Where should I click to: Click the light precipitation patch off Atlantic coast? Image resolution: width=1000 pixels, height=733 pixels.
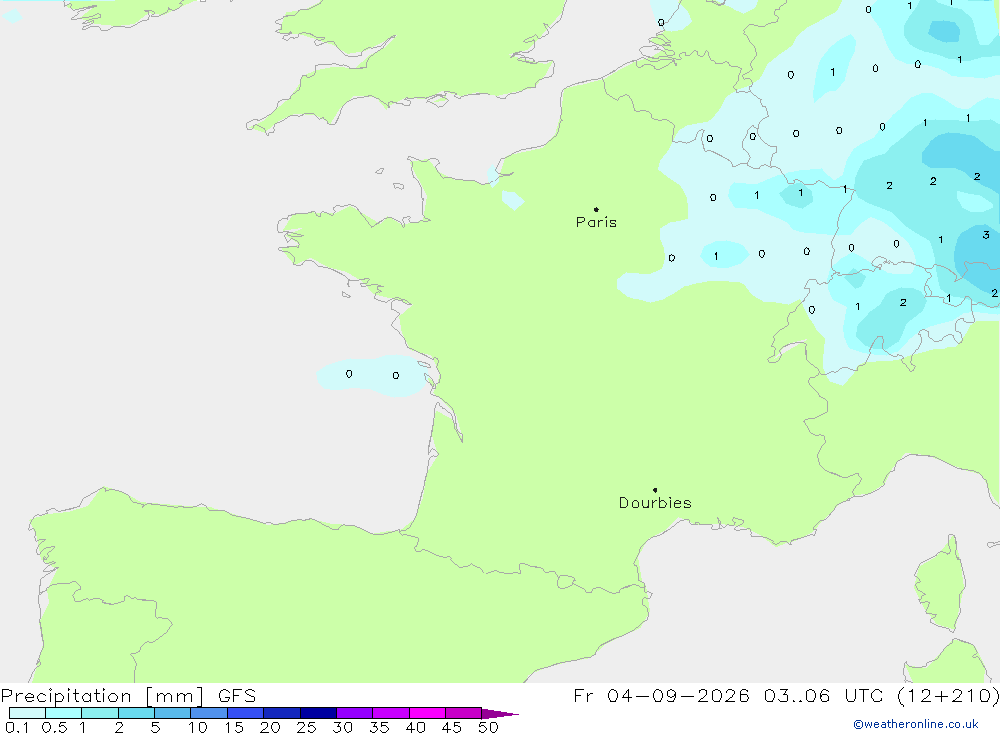click(373, 375)
